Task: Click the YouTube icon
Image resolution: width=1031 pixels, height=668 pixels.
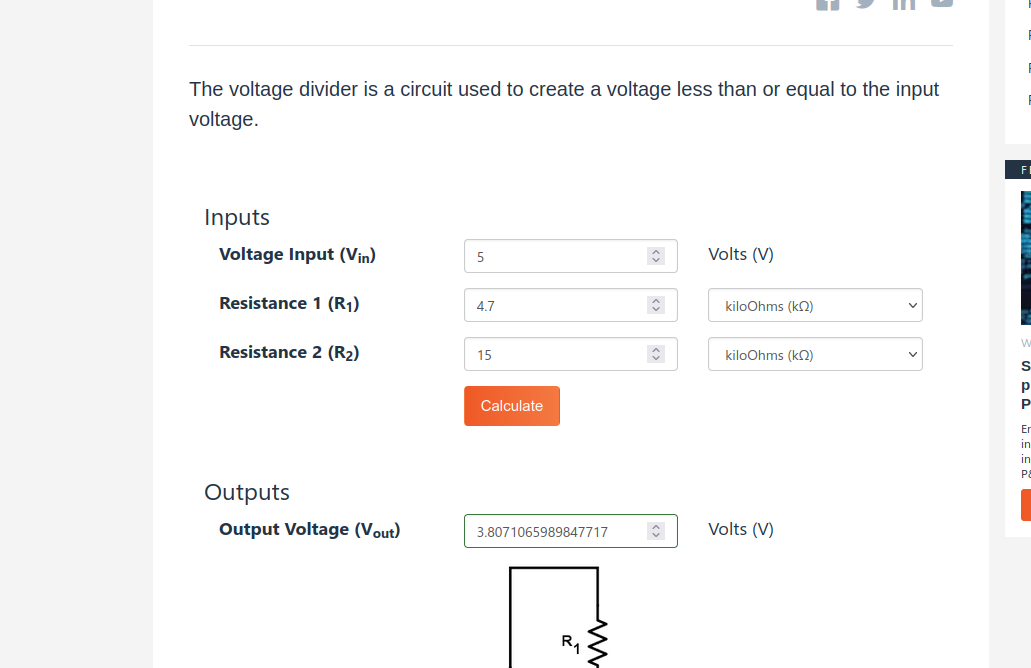Action: 942,4
